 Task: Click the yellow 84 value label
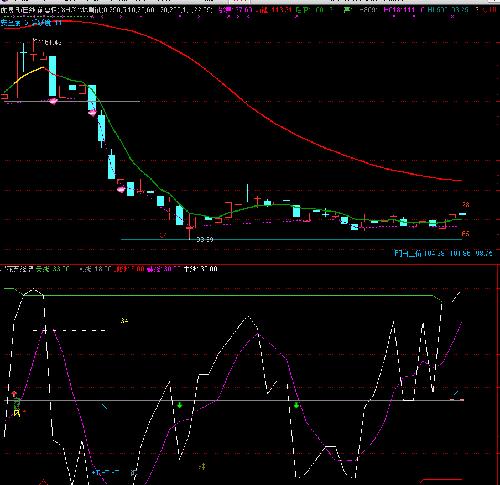click(x=125, y=321)
